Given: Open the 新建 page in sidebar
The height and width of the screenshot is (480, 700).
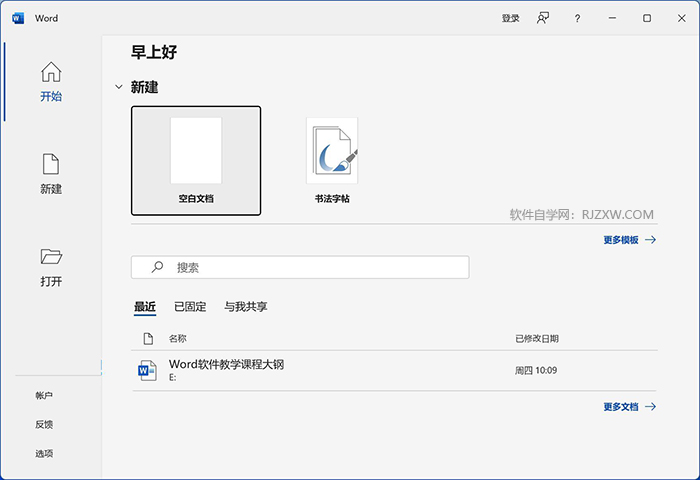Looking at the screenshot, I should pyautogui.click(x=51, y=174).
